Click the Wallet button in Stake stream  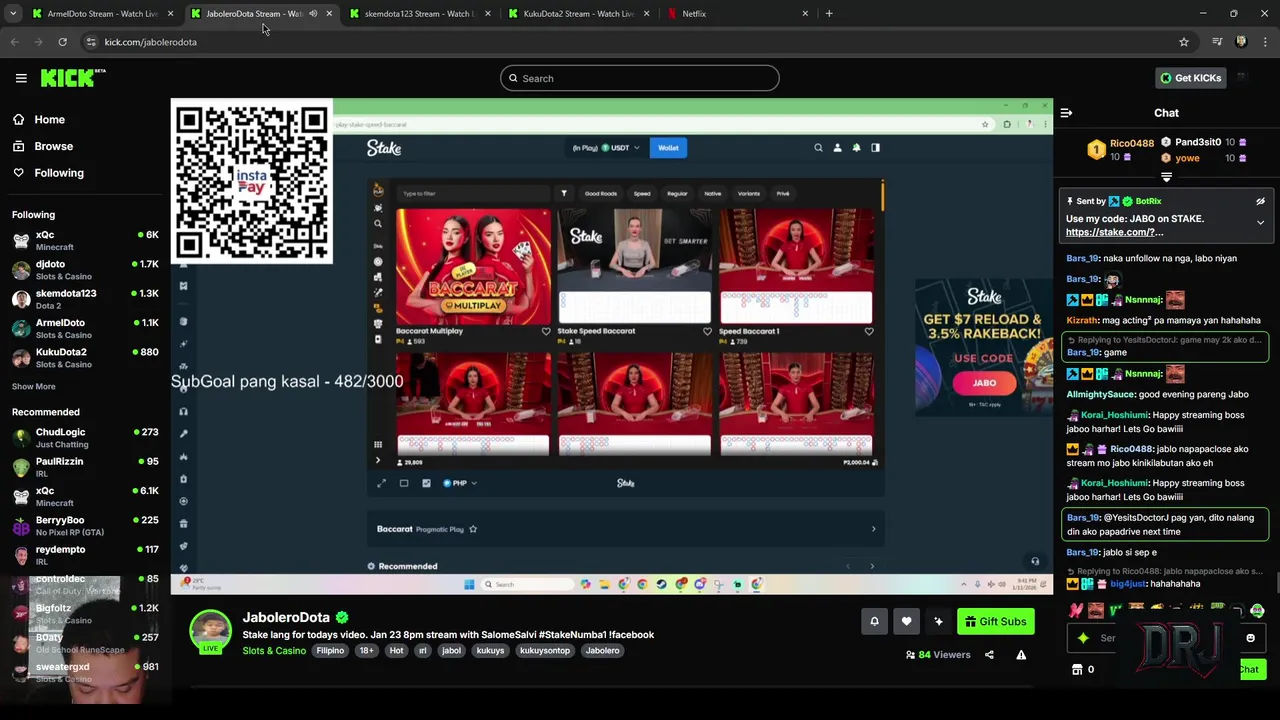(668, 148)
